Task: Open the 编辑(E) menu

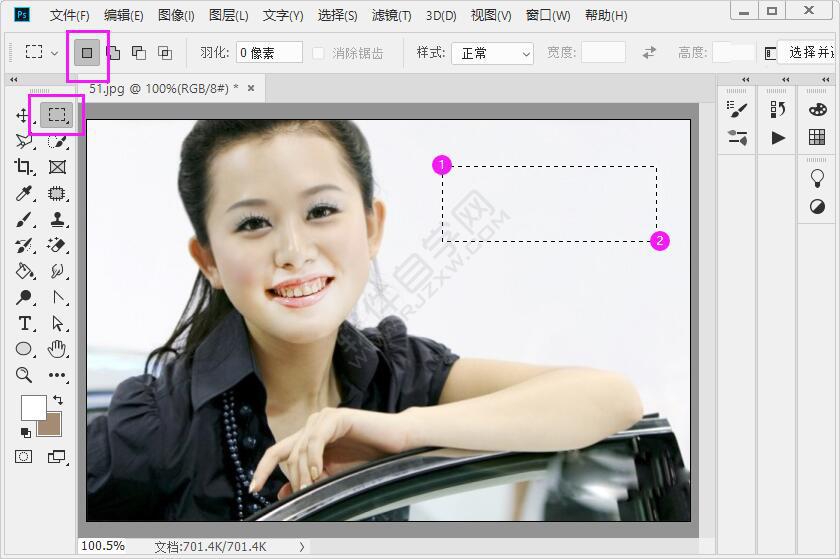Action: [124, 16]
